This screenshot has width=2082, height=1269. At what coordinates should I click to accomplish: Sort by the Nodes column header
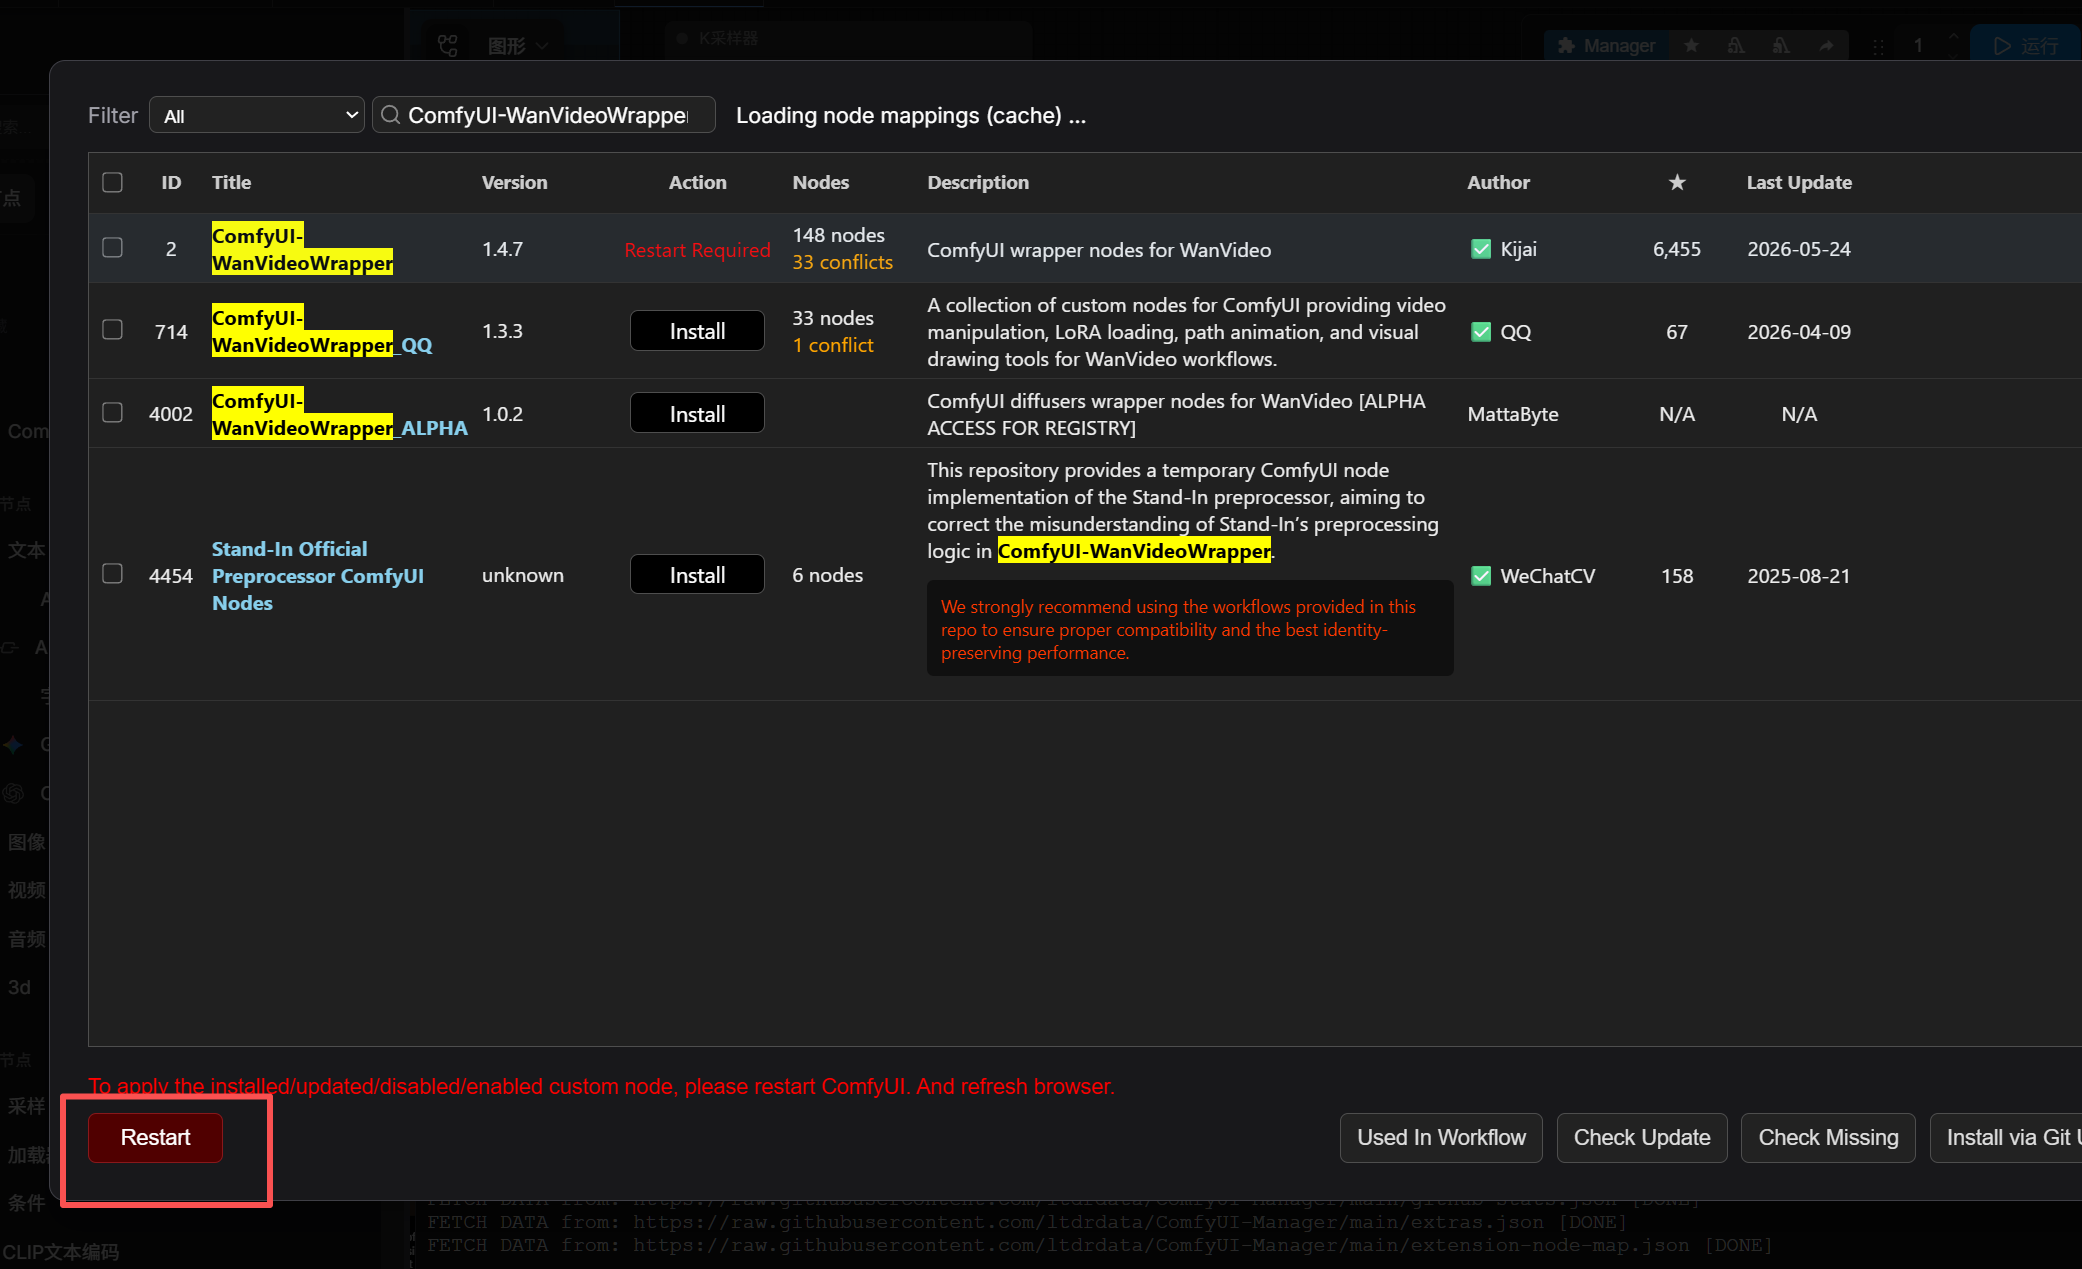coord(820,182)
